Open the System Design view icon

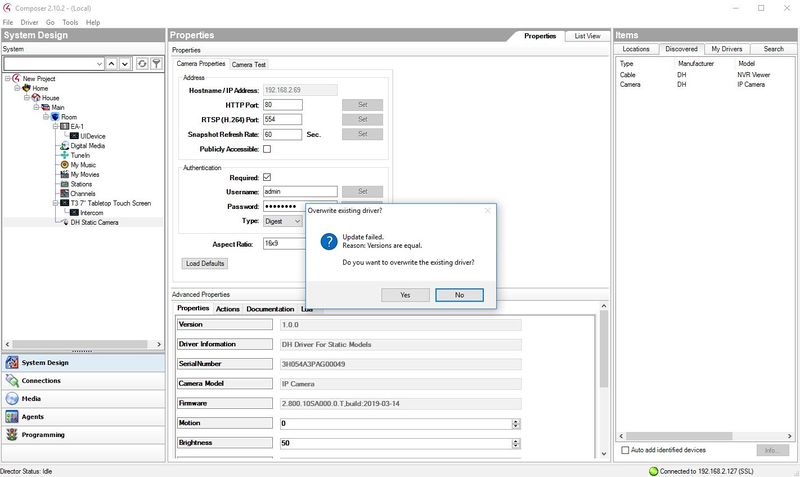tap(12, 363)
